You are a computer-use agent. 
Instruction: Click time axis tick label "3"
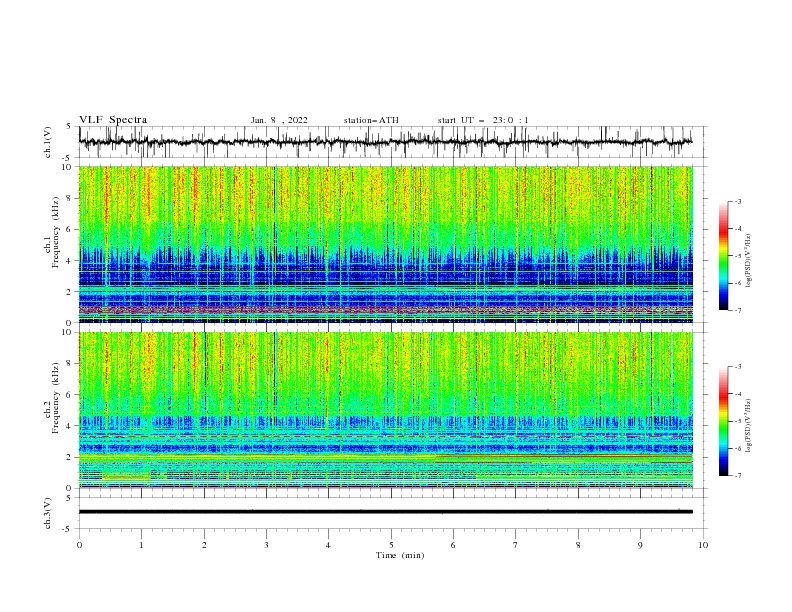(266, 545)
